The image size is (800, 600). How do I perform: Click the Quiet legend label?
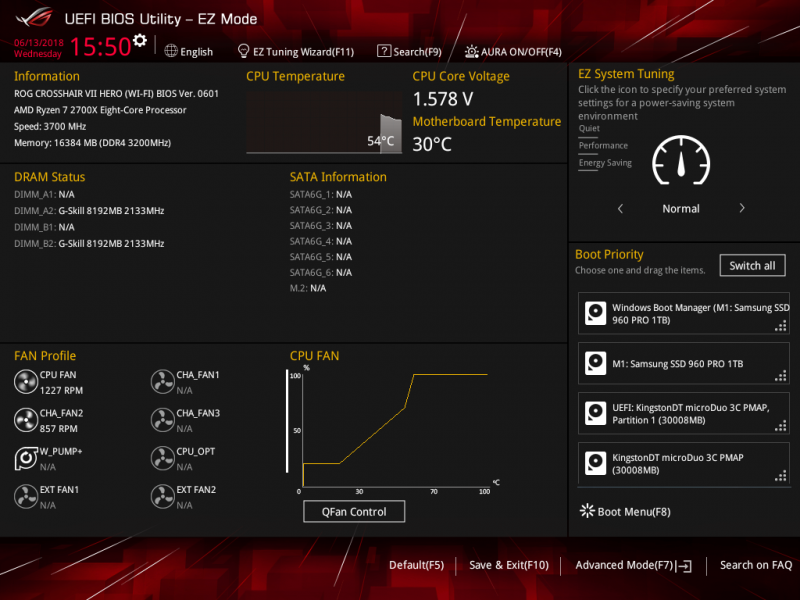[589, 129]
